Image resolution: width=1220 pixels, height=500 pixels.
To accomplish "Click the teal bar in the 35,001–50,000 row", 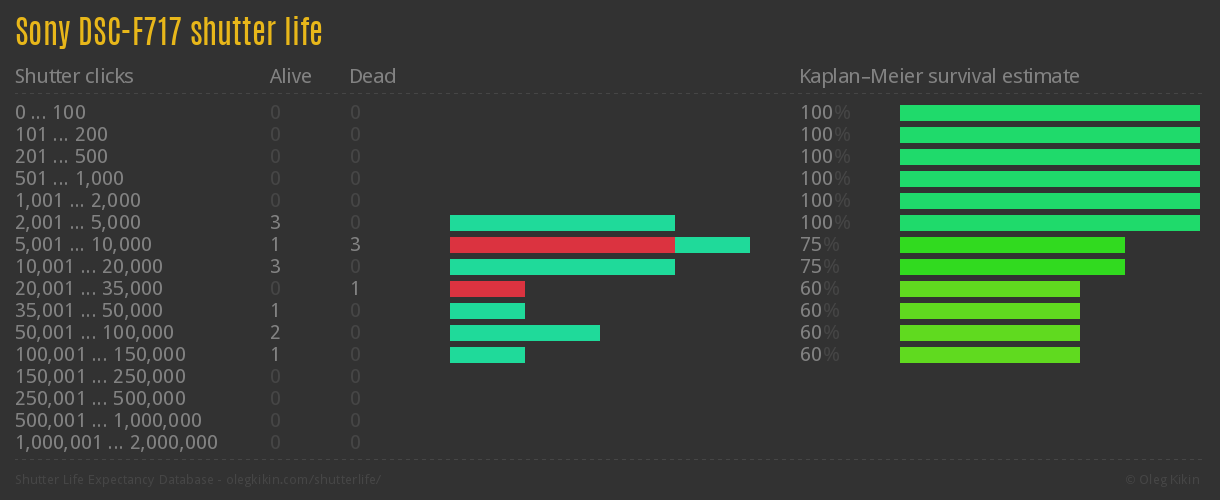I will click(487, 311).
